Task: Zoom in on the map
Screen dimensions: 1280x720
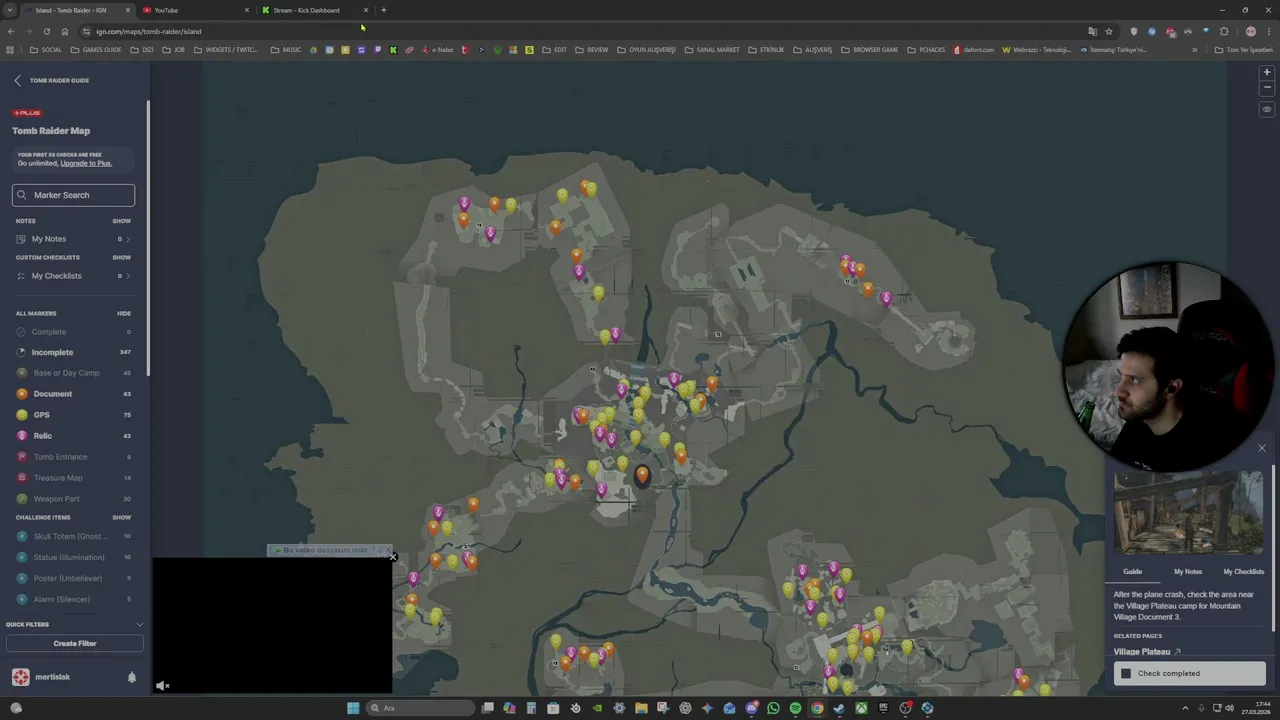Action: coord(1266,73)
